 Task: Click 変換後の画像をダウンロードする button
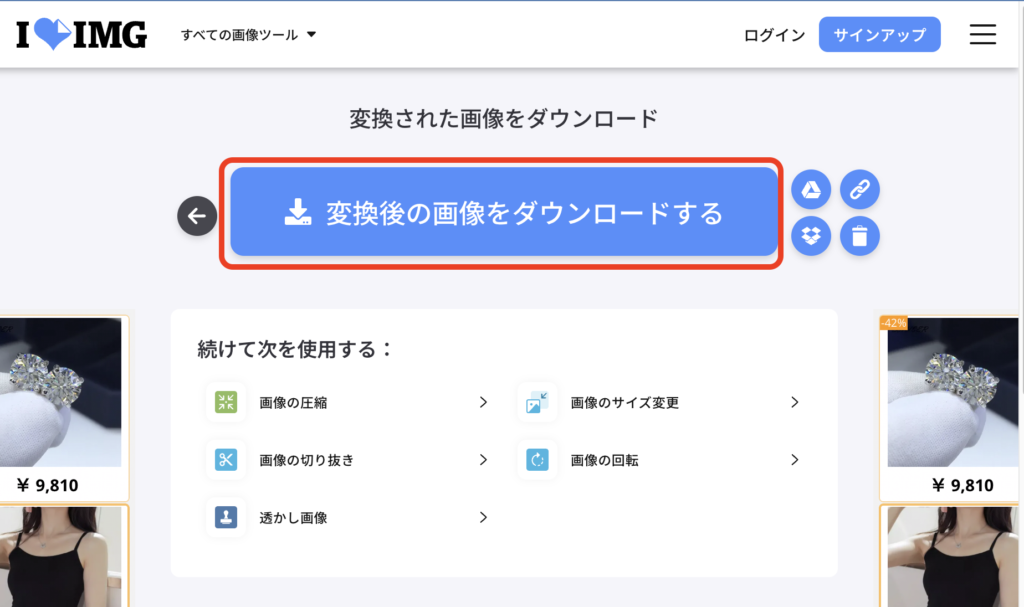tap(504, 213)
